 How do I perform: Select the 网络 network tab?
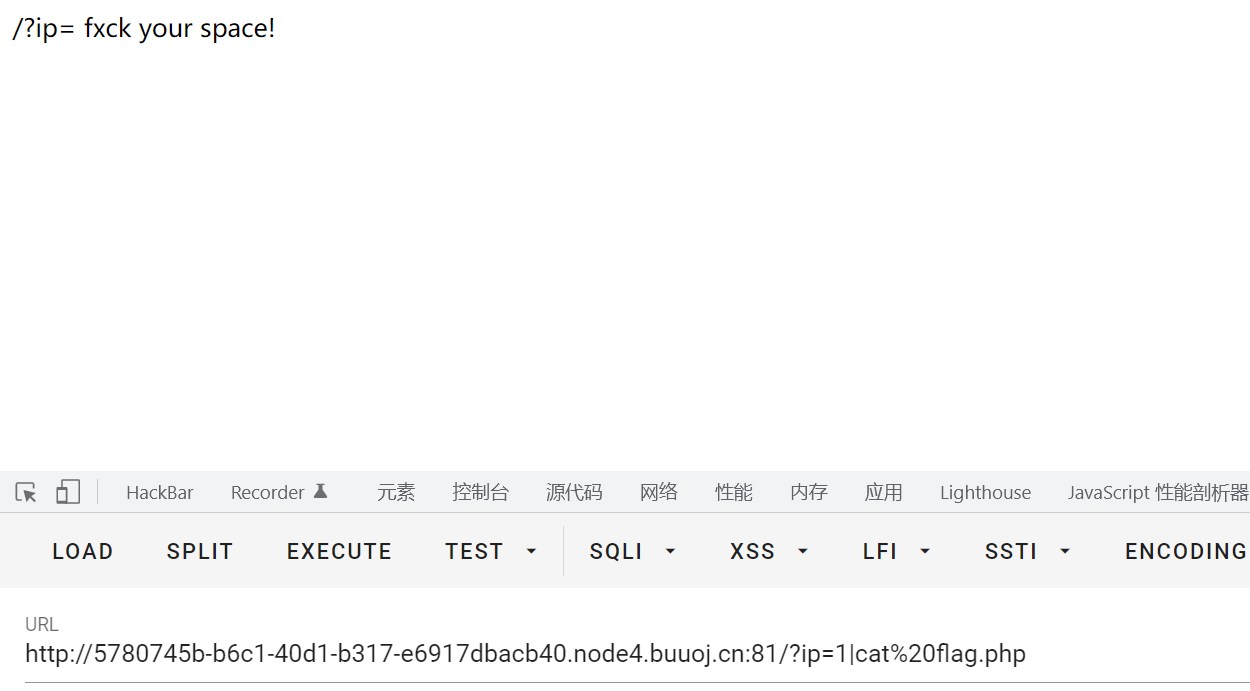pyautogui.click(x=659, y=492)
